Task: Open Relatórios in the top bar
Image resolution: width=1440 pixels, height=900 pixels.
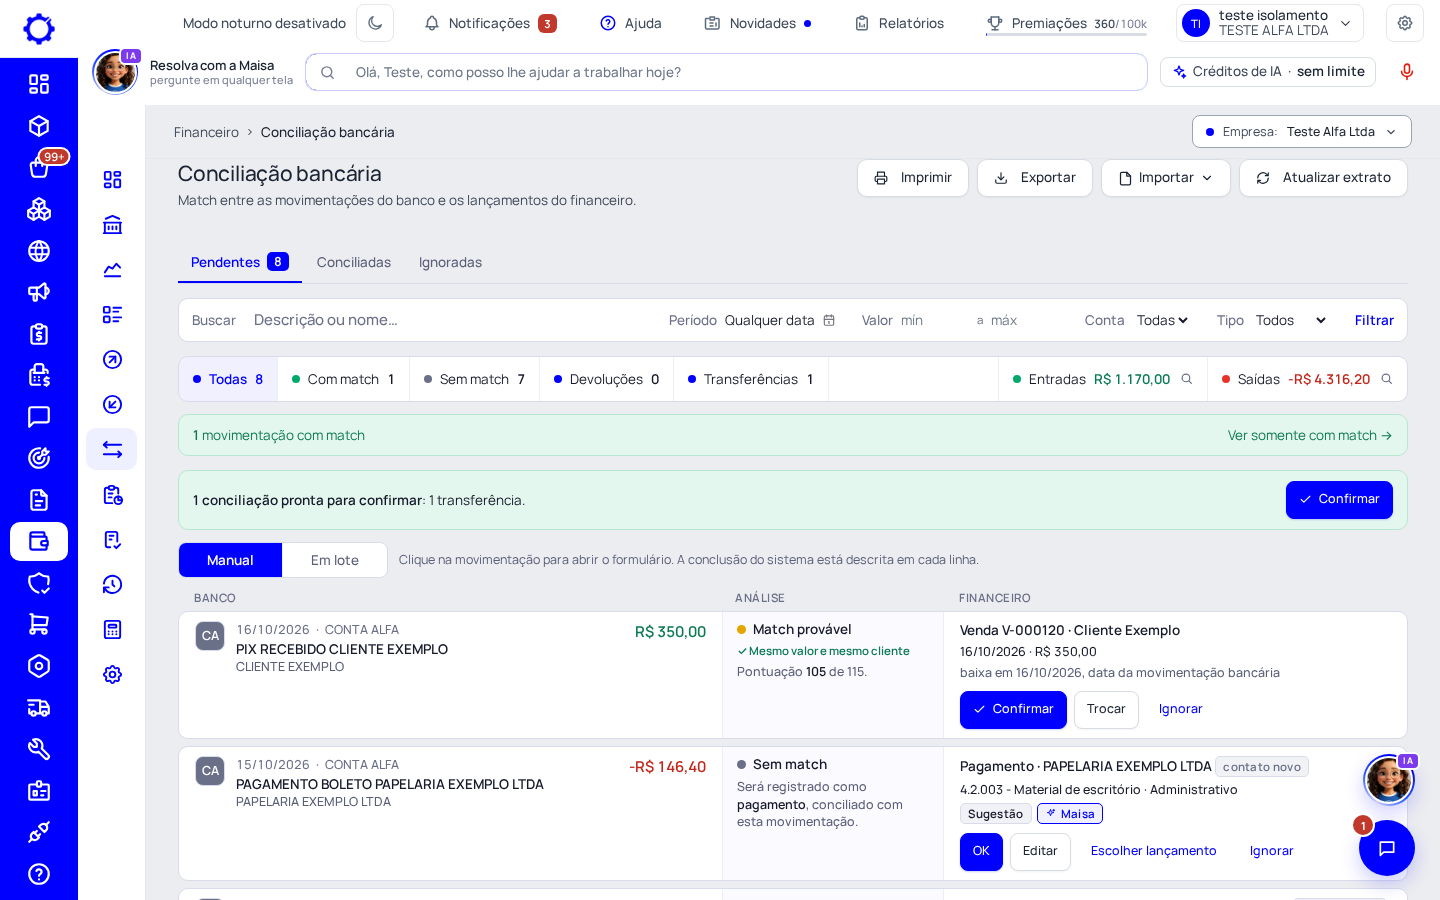Action: (x=899, y=23)
